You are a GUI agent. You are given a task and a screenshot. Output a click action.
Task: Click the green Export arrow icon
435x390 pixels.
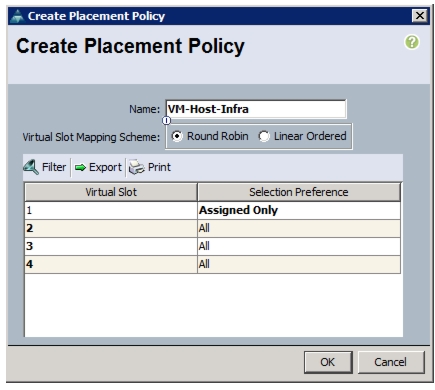tap(80, 167)
